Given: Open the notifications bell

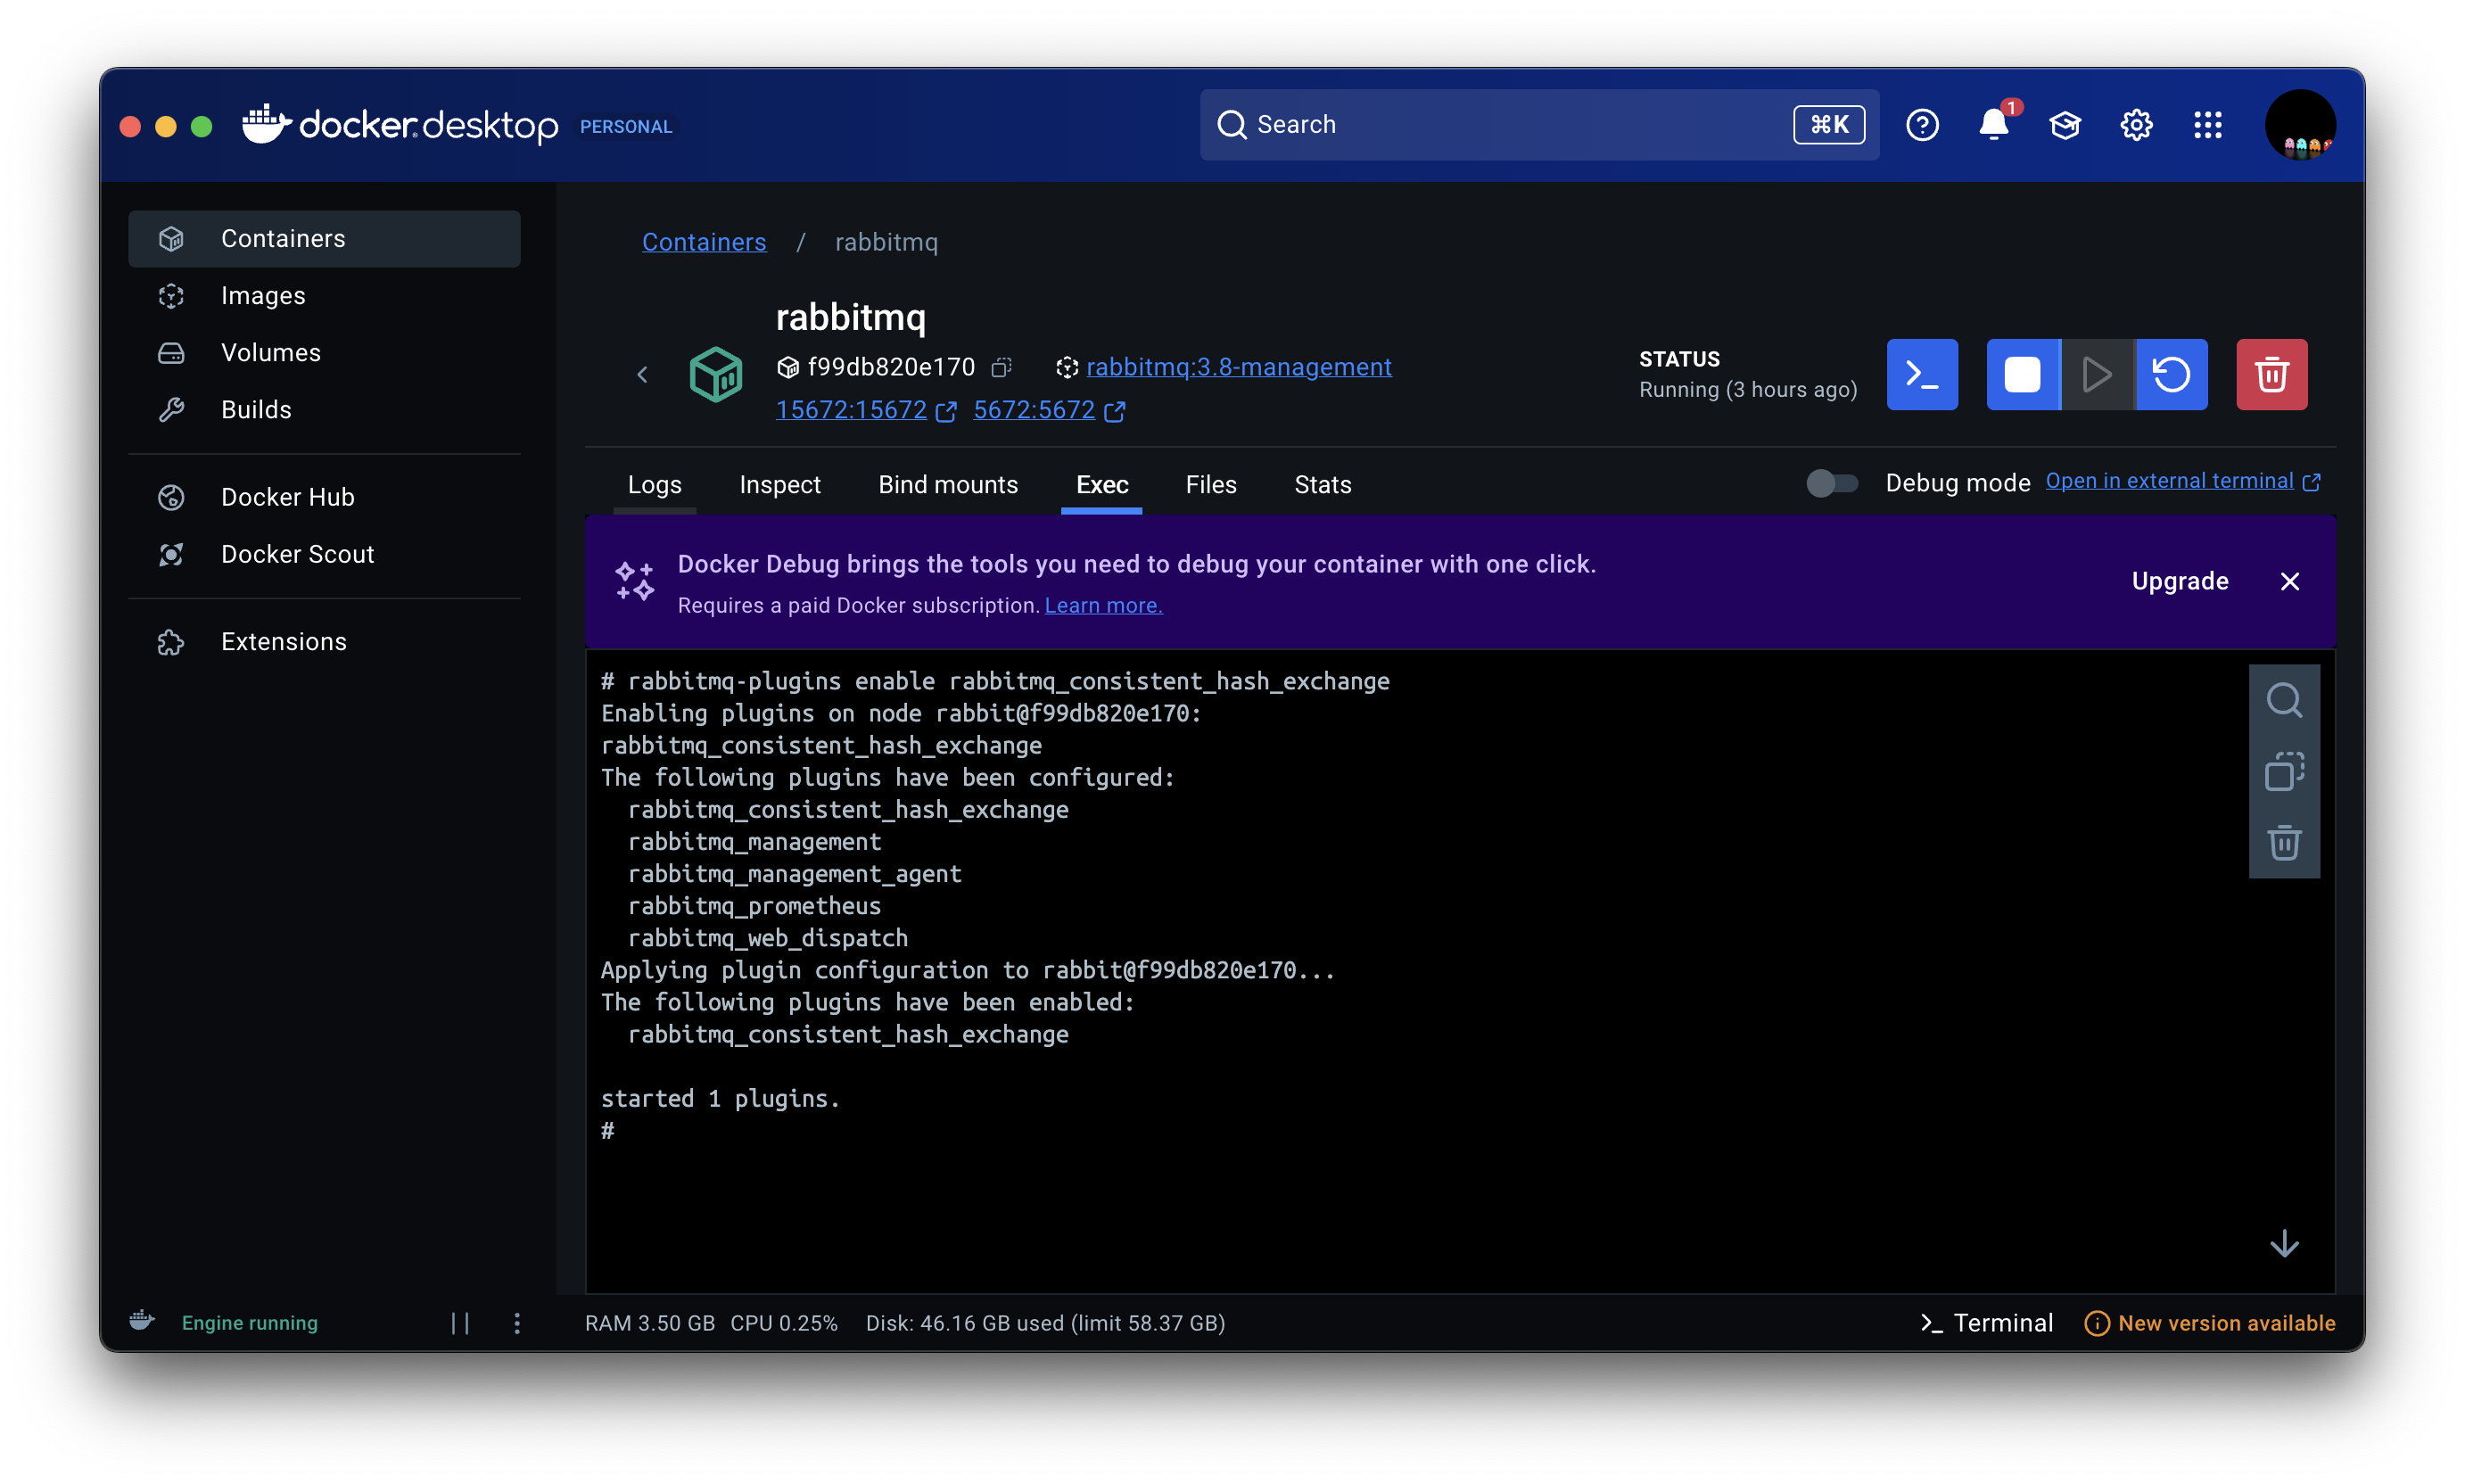Looking at the screenshot, I should click(1993, 125).
